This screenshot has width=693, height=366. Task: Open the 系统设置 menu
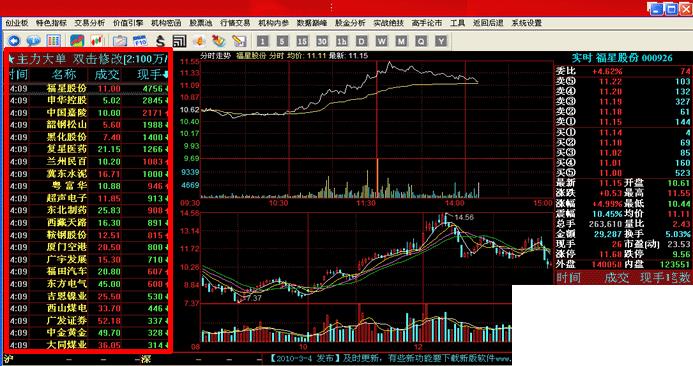[x=526, y=23]
